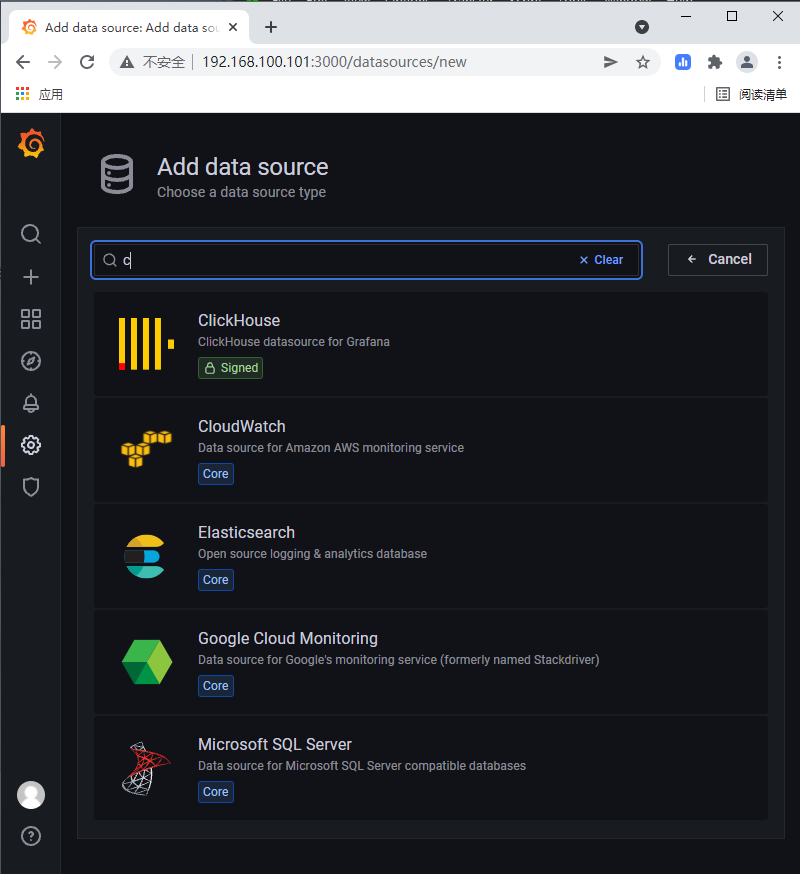Screen dimensions: 800x874
Task: Click the blue chart extension icon in toolbar
Action: tap(682, 62)
